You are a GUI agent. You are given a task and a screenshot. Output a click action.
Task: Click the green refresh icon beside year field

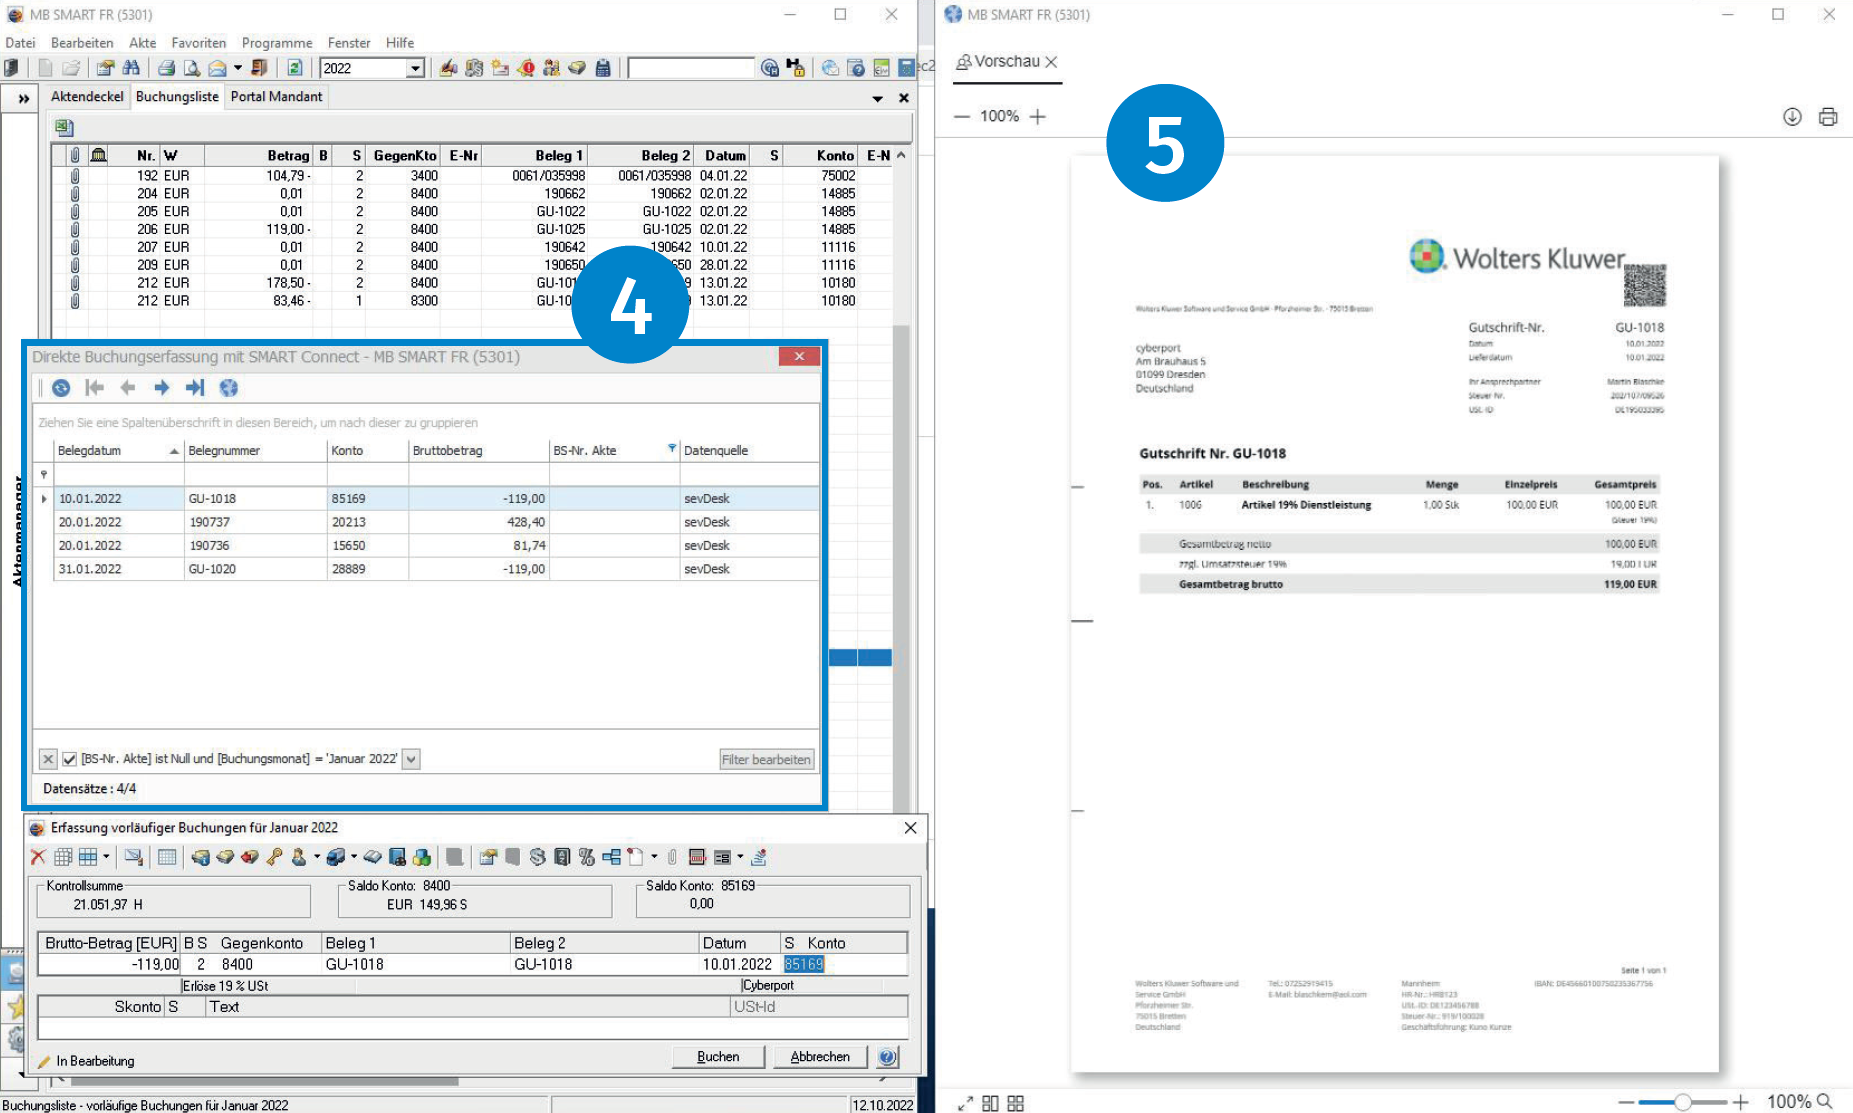coord(295,68)
